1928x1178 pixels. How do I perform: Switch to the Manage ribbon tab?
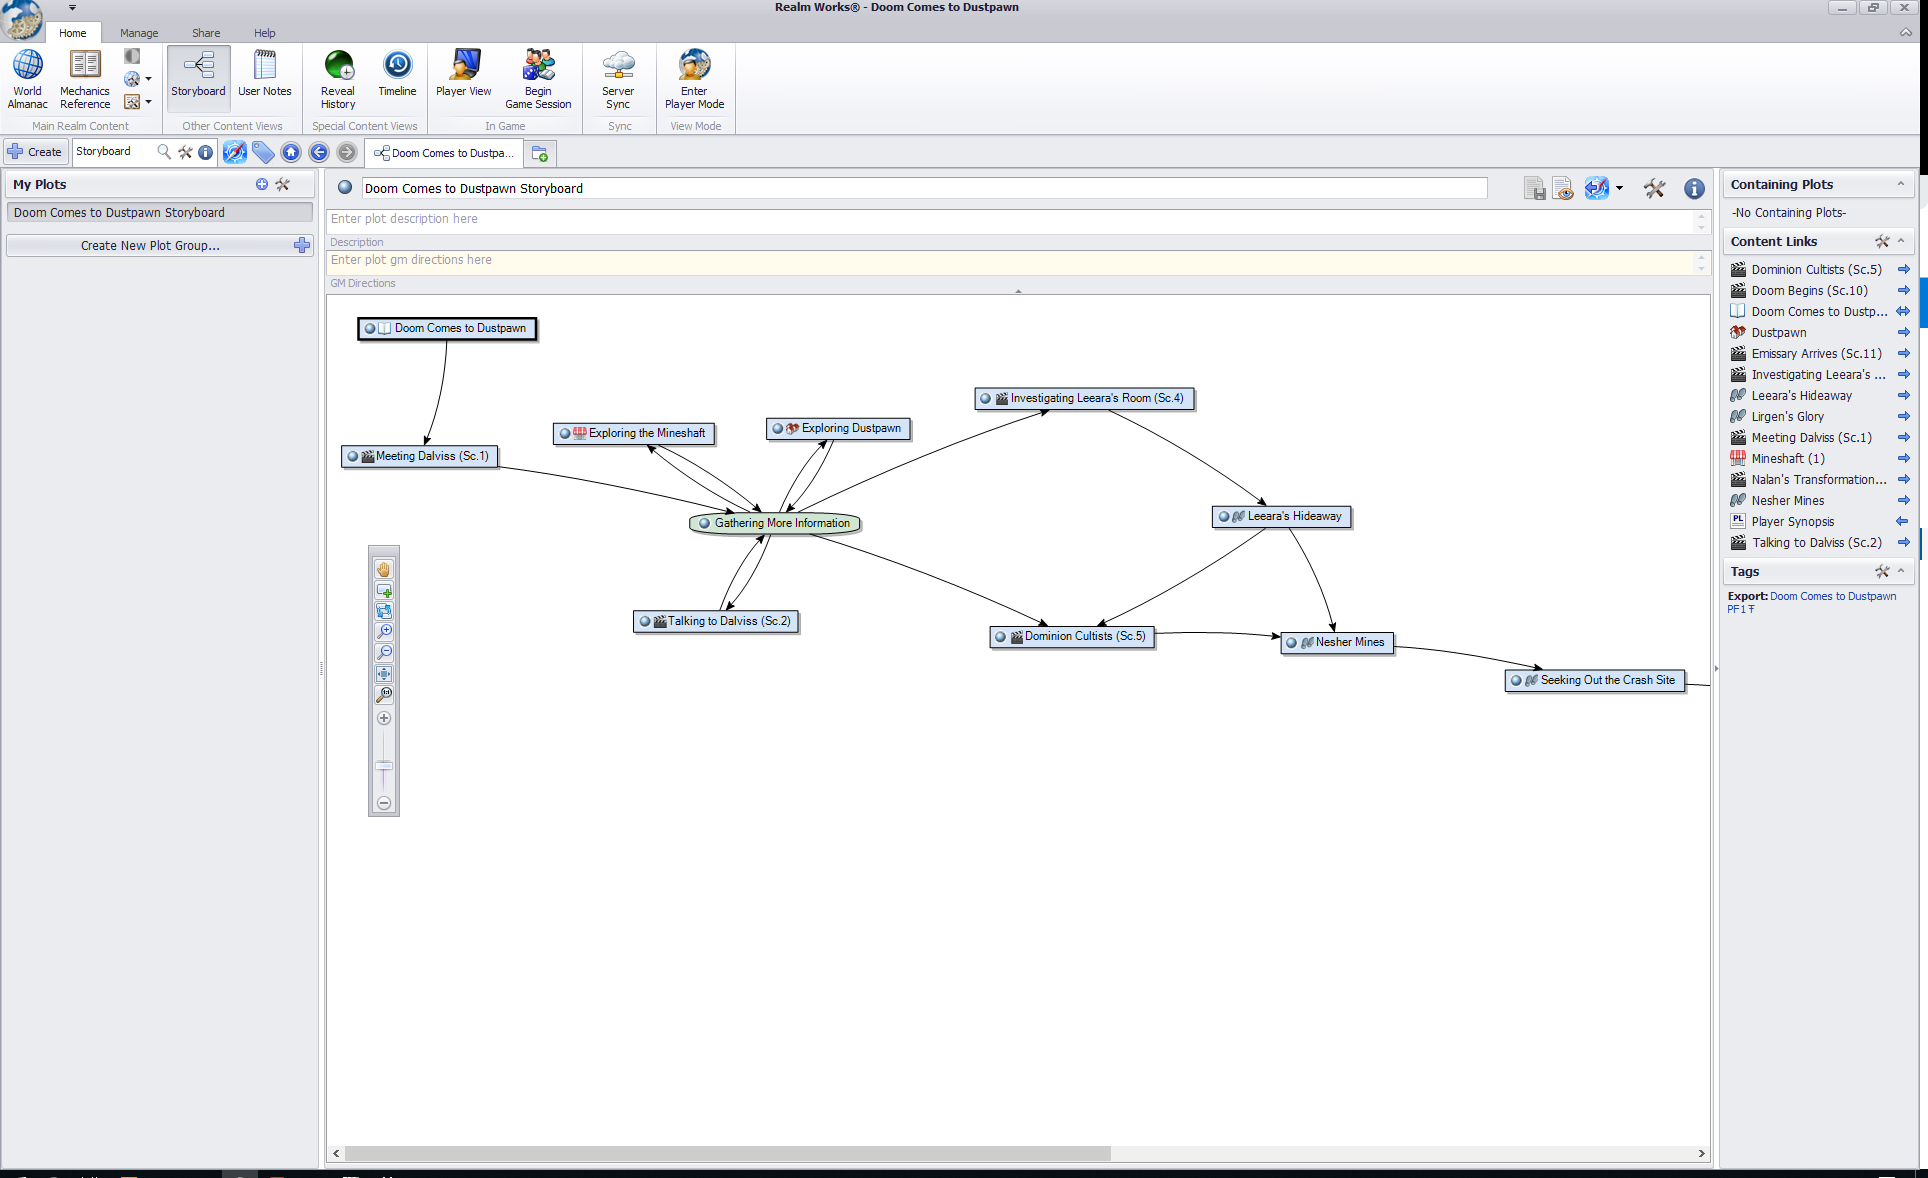coord(139,33)
